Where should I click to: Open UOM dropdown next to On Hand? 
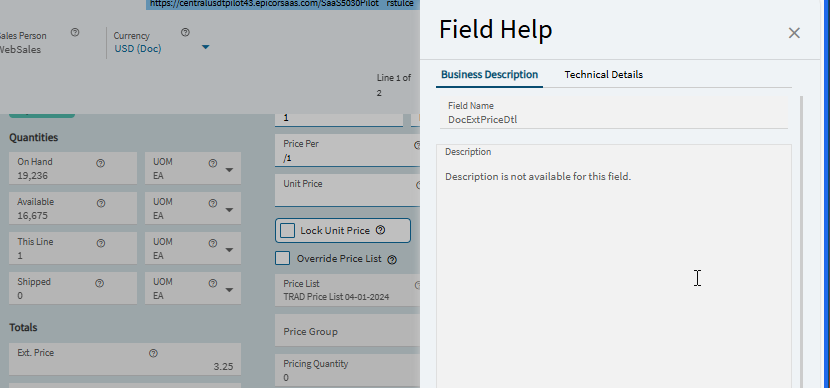pos(229,170)
